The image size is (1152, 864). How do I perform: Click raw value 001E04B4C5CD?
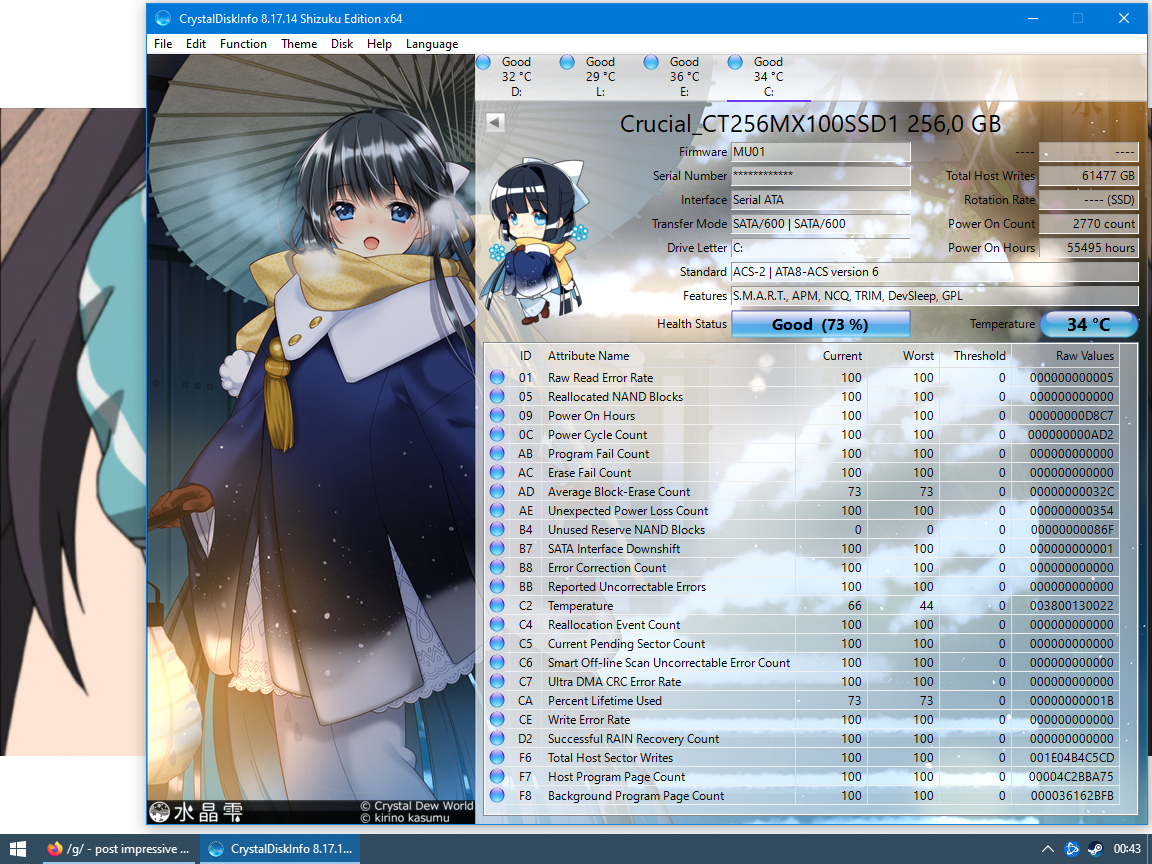pyautogui.click(x=1072, y=757)
